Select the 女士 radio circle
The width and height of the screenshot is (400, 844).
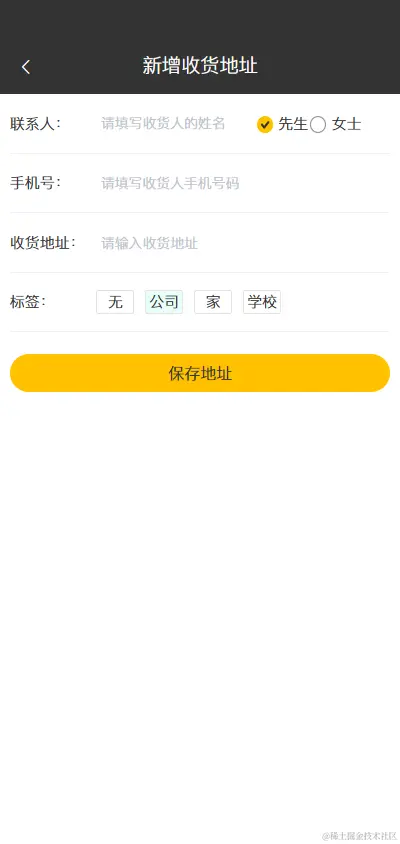318,124
